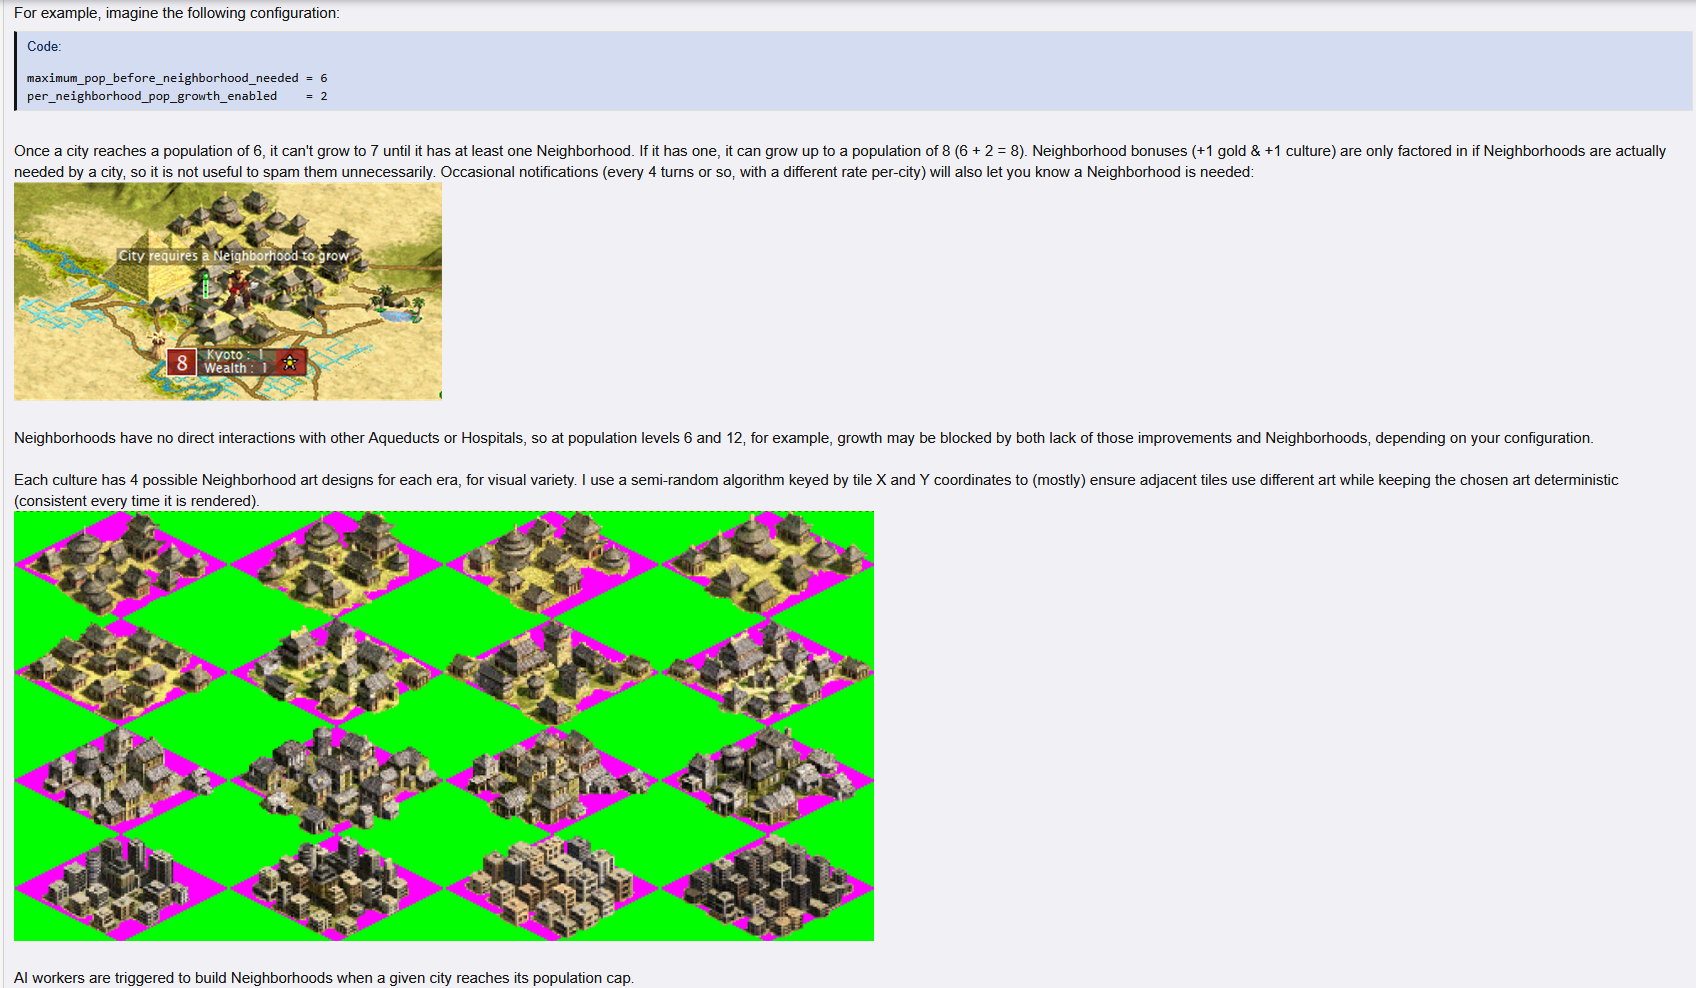Click the "City requires a Neighborhood to grow" message
Viewport: 1696px width, 988px height.
point(234,256)
